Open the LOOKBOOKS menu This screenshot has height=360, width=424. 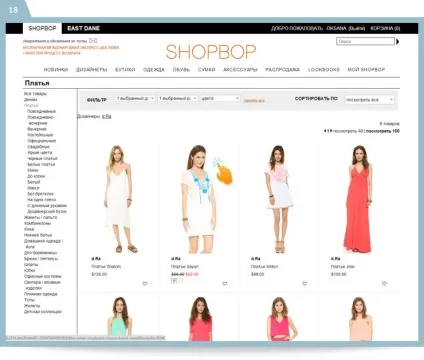point(324,70)
